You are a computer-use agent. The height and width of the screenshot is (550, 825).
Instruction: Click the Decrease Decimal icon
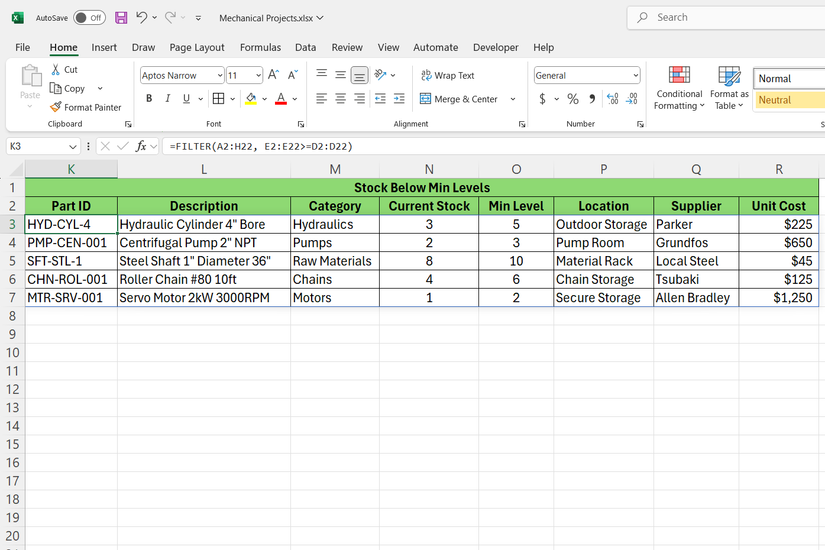click(632, 99)
